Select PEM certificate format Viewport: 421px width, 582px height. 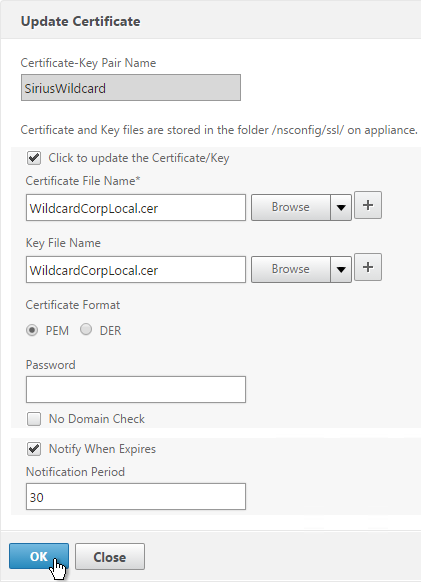tap(32, 330)
